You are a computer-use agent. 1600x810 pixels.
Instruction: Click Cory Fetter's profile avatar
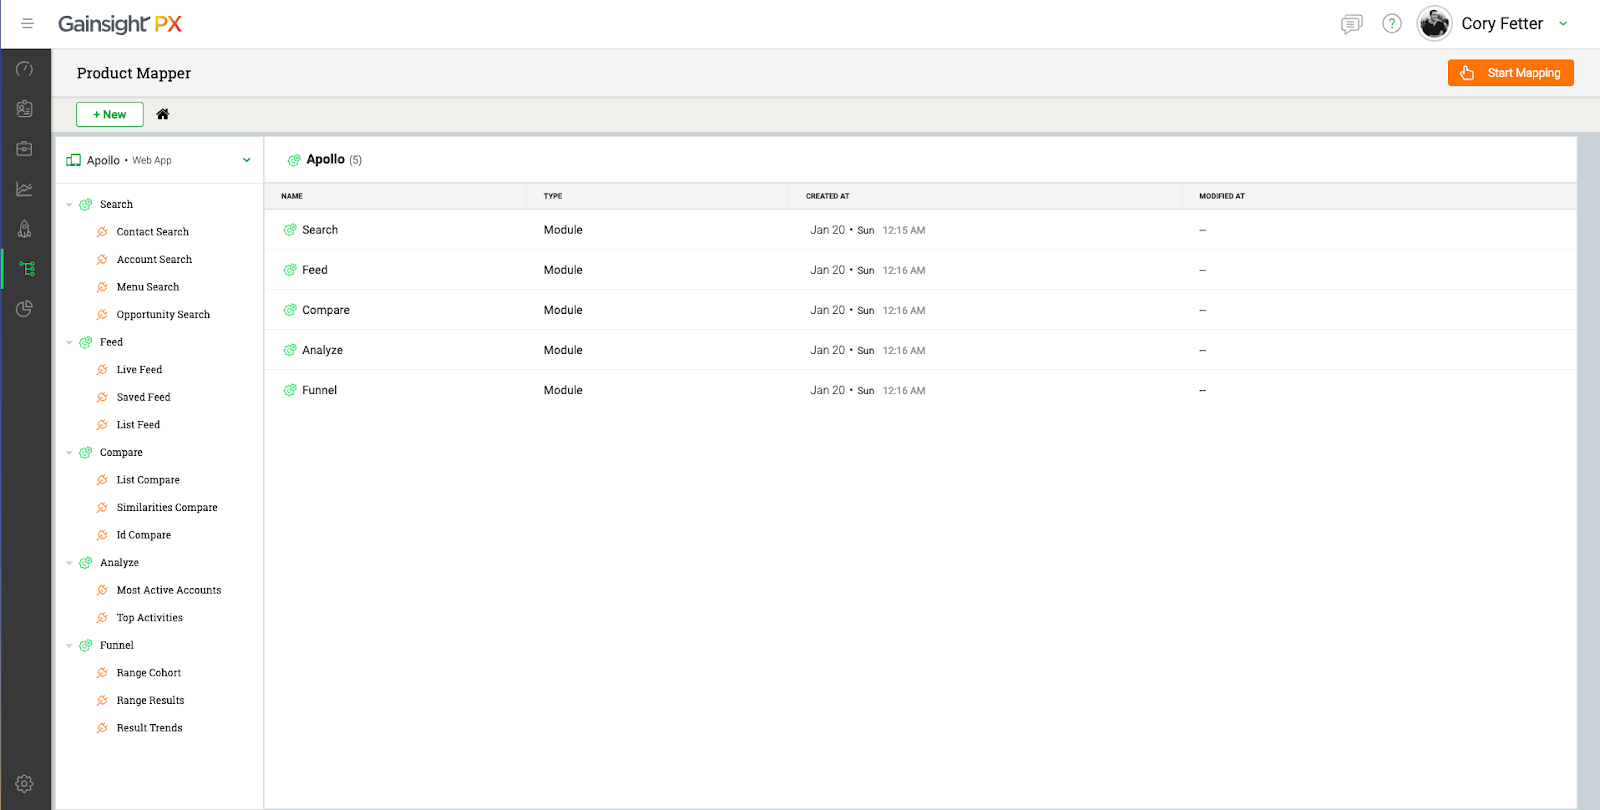[1434, 24]
